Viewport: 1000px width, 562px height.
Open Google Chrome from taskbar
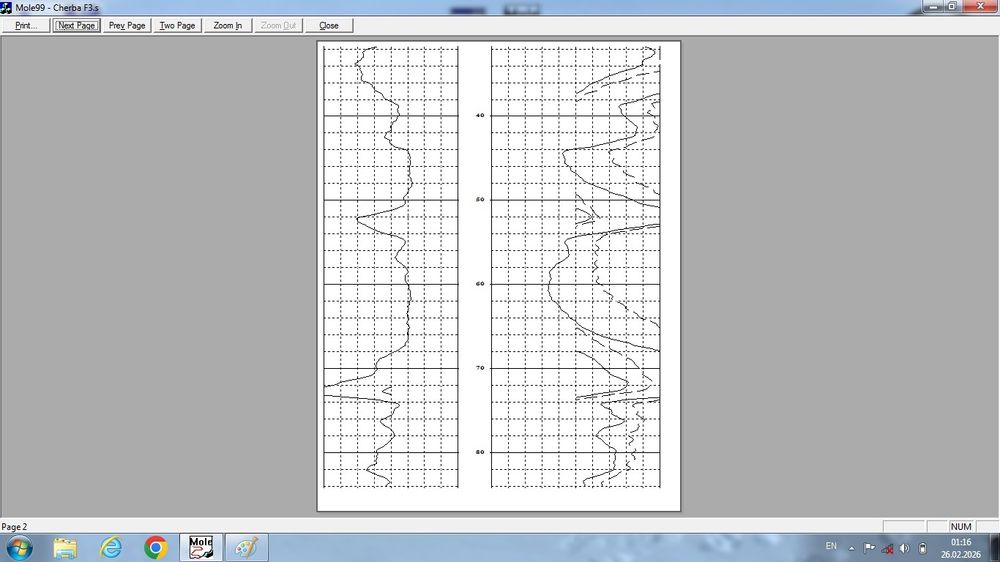pyautogui.click(x=156, y=548)
